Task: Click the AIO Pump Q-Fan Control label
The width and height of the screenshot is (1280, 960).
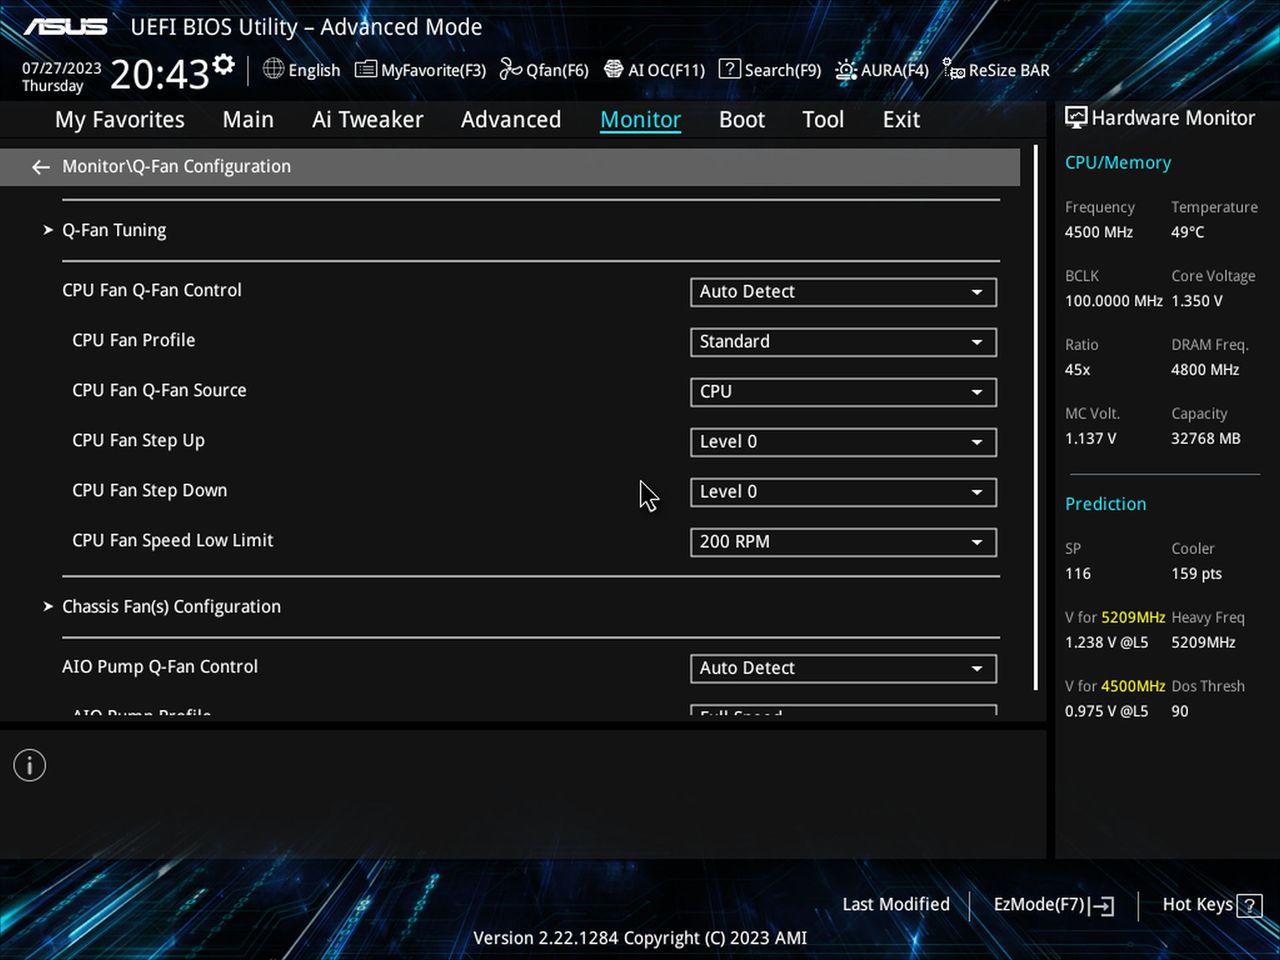Action: click(x=160, y=666)
